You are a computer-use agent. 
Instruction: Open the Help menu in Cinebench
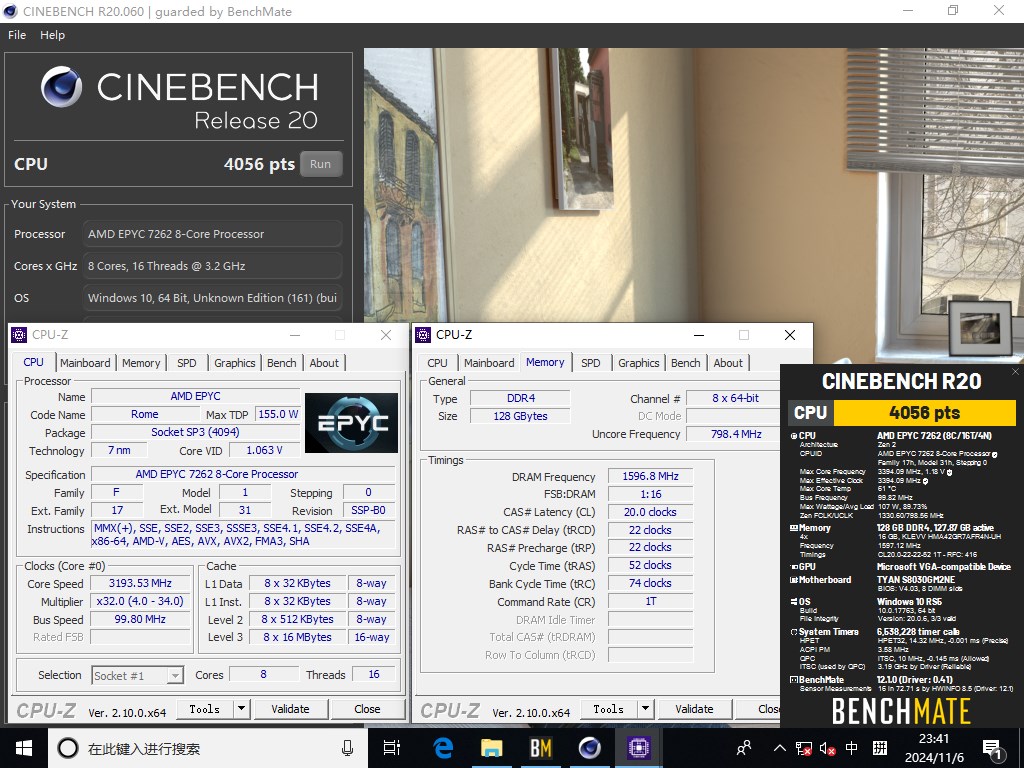52,35
